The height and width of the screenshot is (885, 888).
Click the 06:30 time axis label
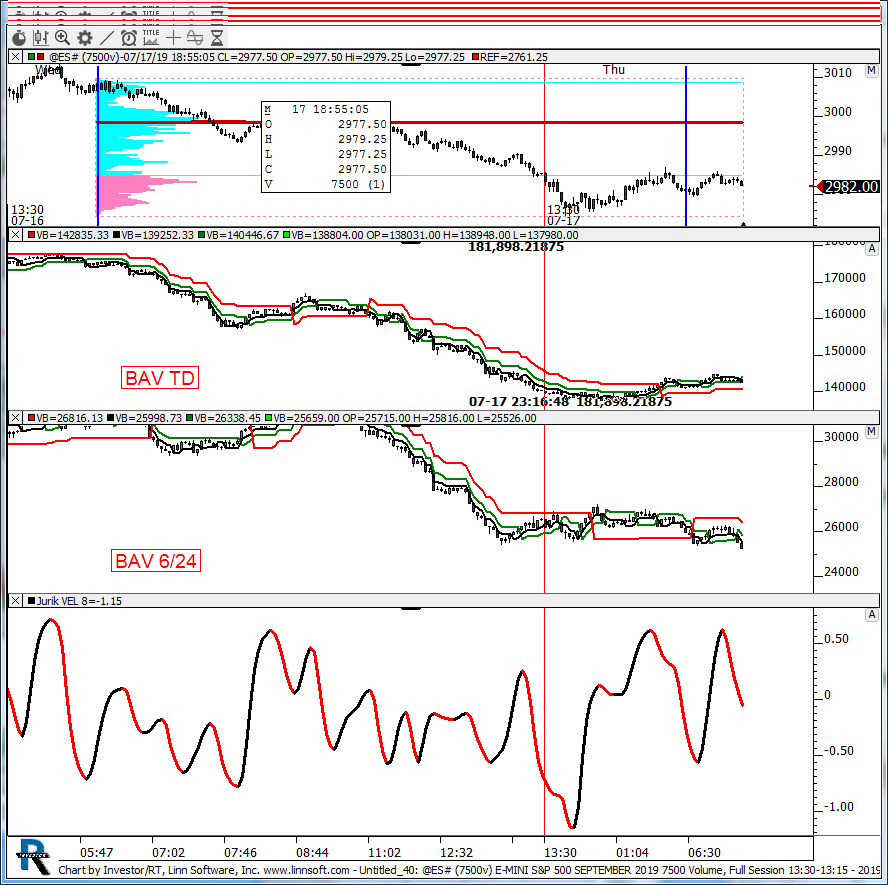pyautogui.click(x=705, y=852)
